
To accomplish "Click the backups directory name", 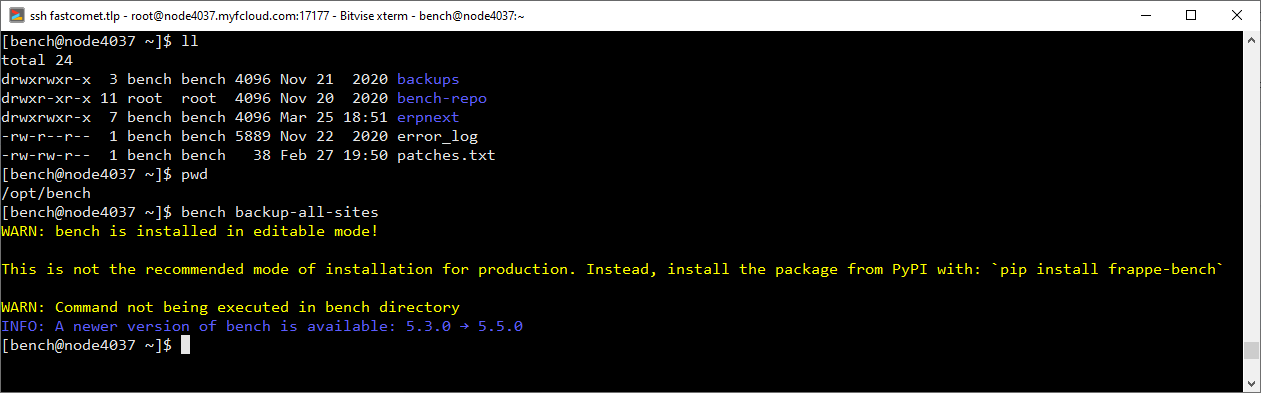I will (428, 79).
